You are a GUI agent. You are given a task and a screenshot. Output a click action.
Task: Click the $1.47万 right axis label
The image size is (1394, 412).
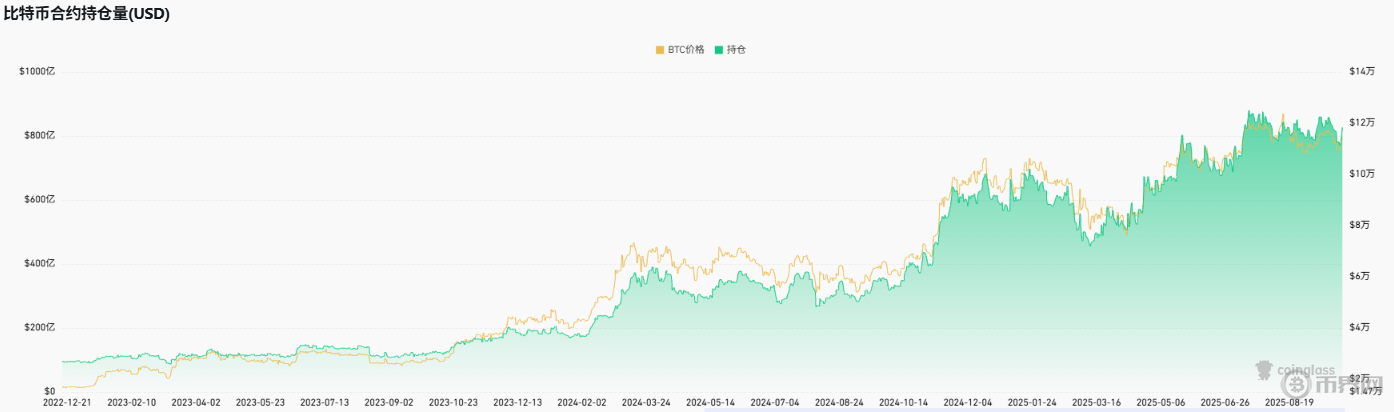pos(1364,391)
